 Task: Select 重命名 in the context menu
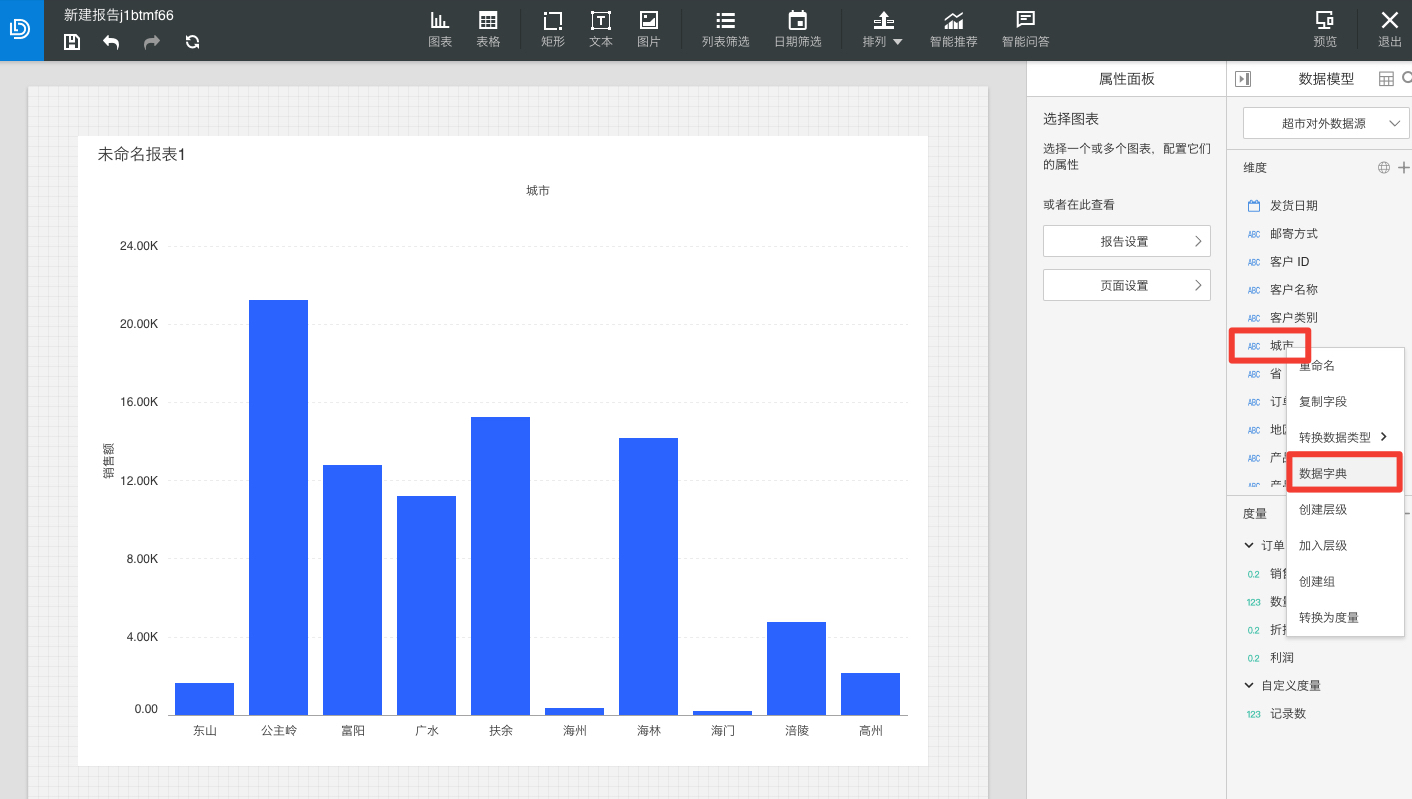click(x=1317, y=366)
